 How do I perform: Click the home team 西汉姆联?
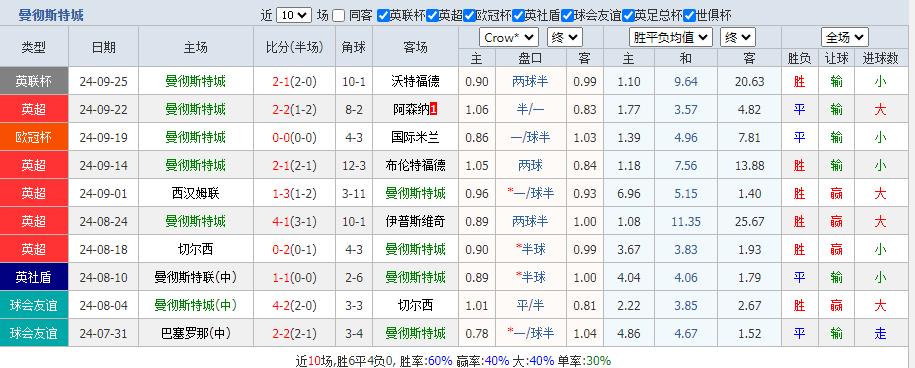tap(195, 194)
